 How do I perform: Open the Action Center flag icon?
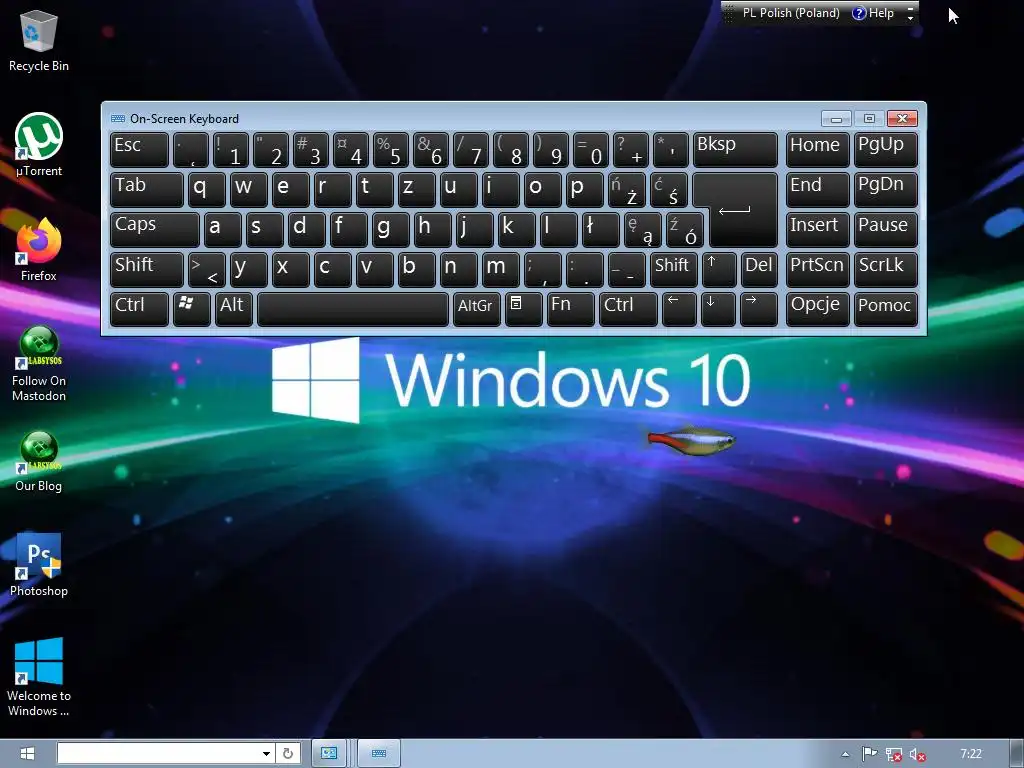(x=869, y=754)
